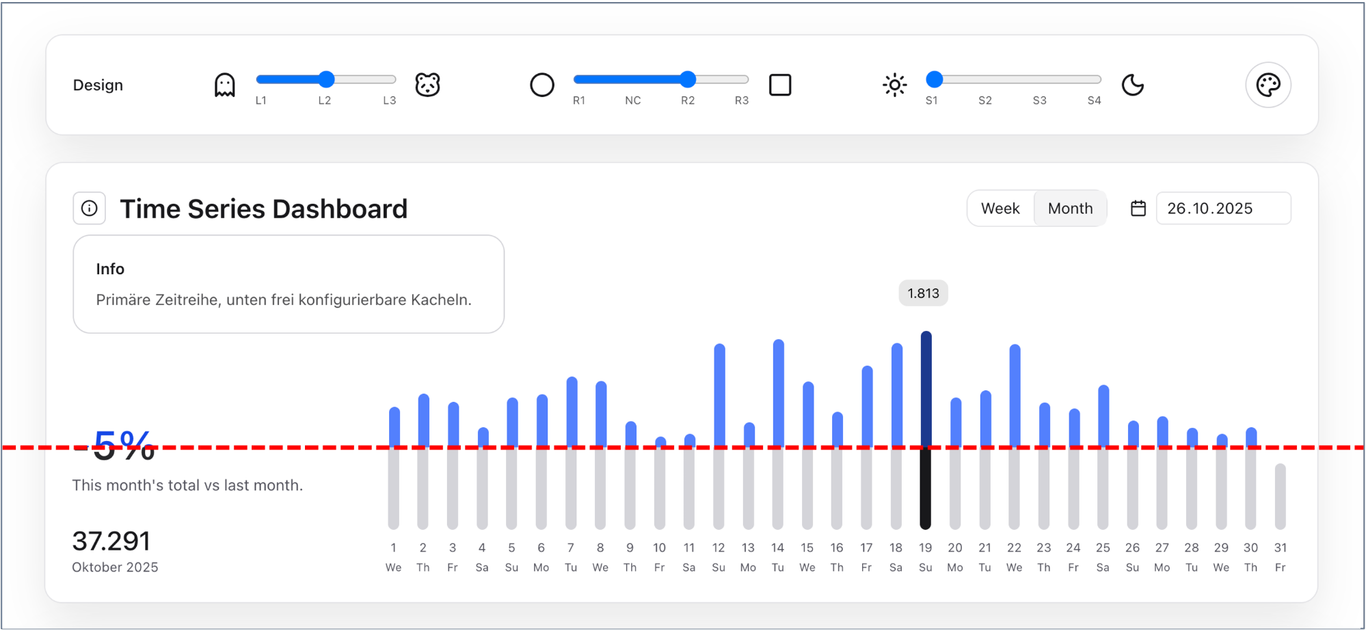
Task: Open the calendar icon date picker
Action: click(x=1138, y=209)
